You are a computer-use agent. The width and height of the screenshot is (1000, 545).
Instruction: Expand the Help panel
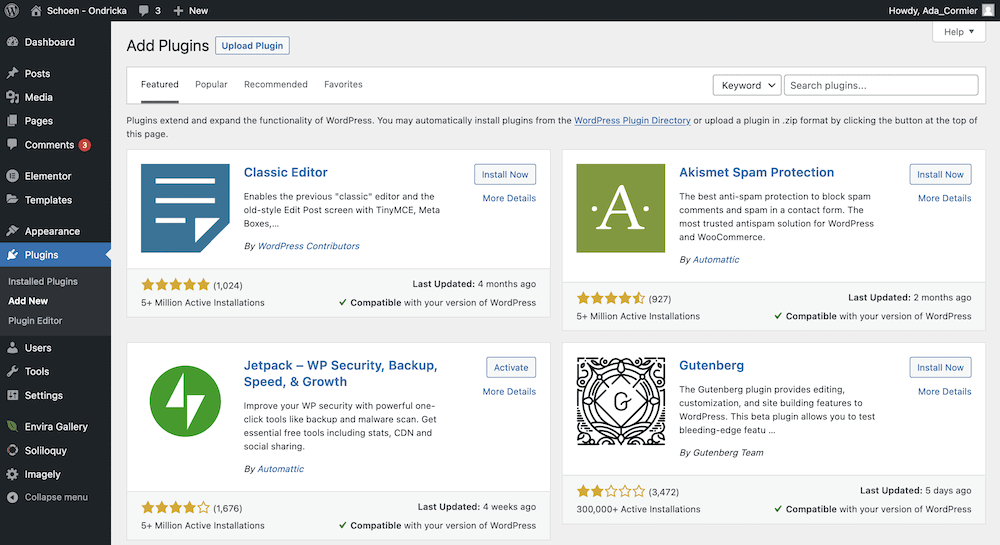click(959, 32)
